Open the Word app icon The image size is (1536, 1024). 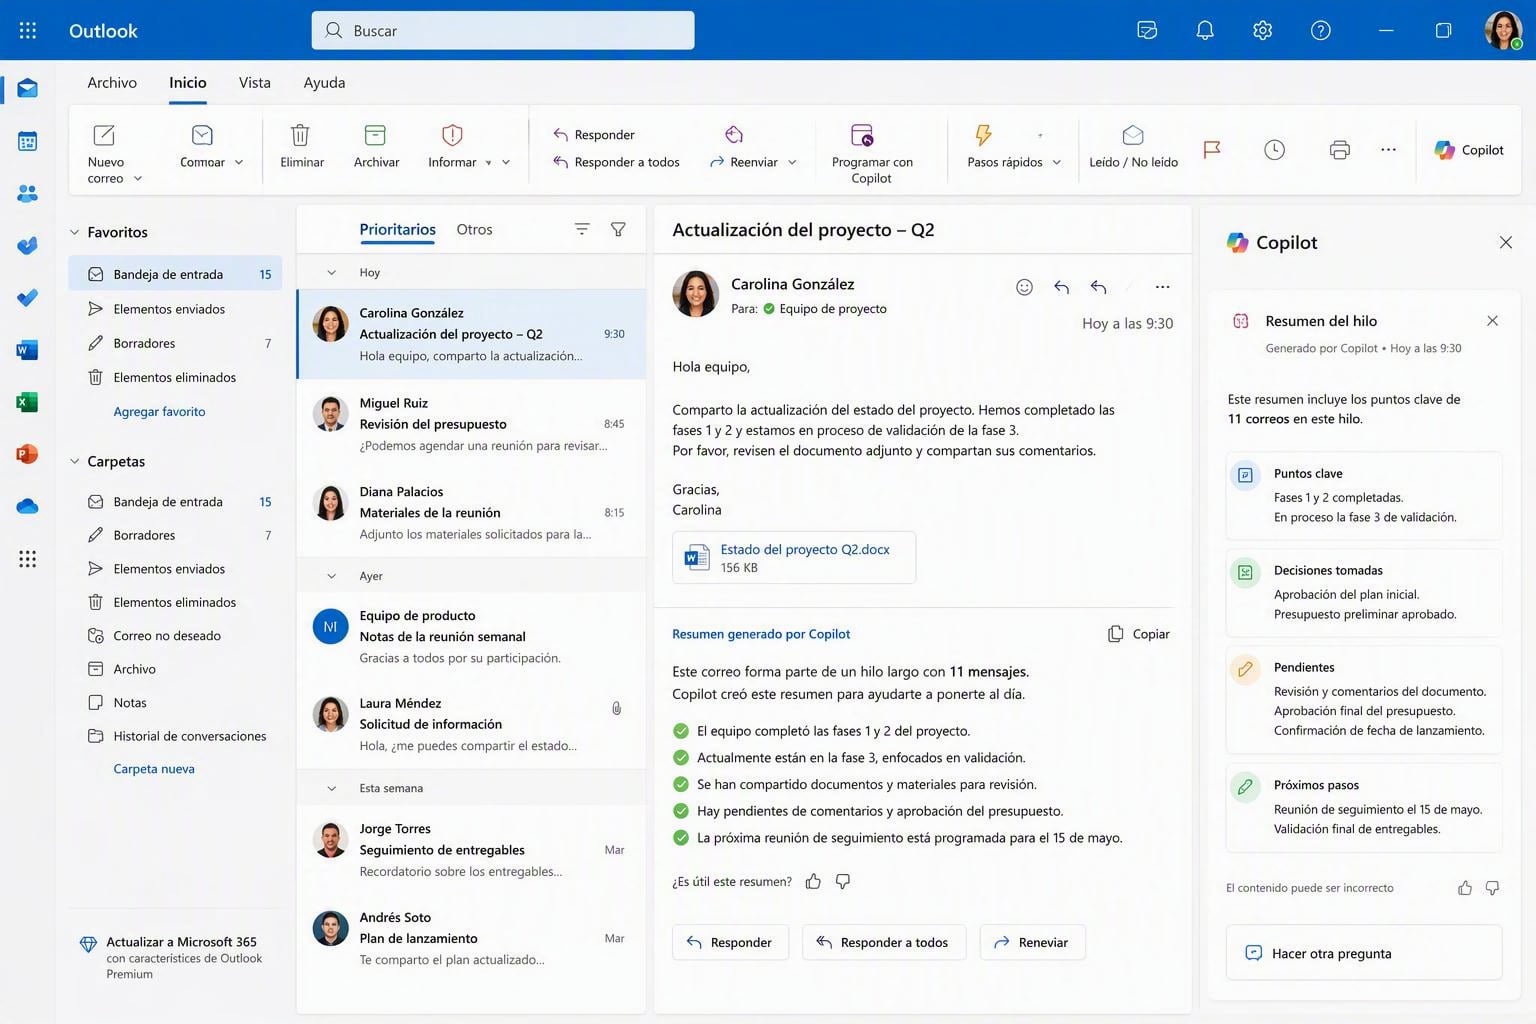(x=27, y=350)
